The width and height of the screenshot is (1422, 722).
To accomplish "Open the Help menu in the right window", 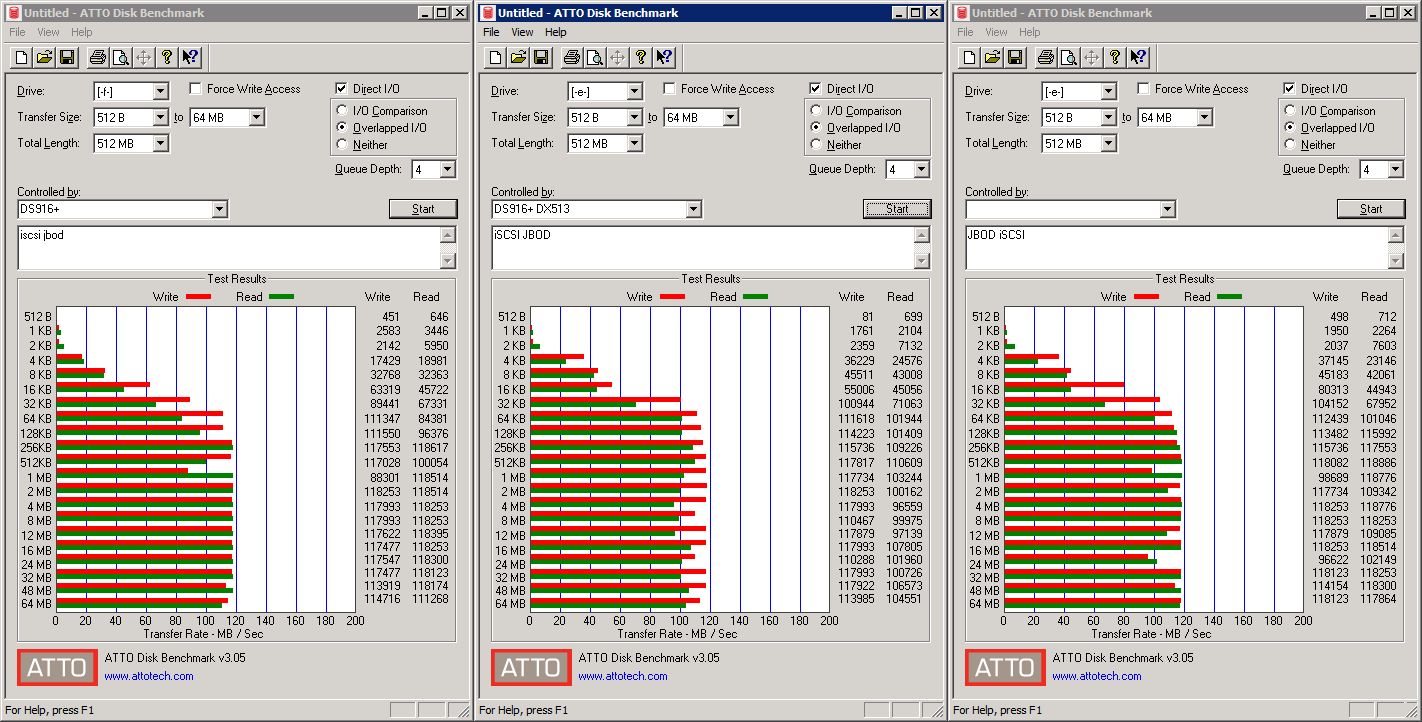I will pos(1030,32).
